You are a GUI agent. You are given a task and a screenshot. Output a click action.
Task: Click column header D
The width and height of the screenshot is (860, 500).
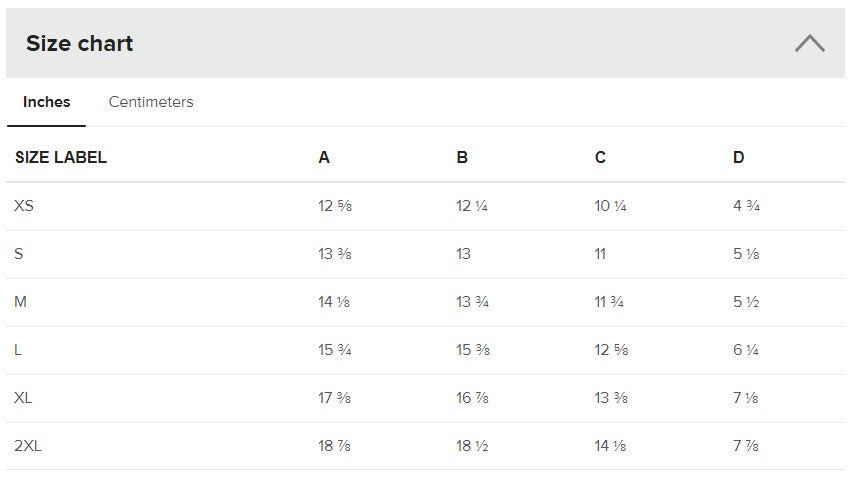click(x=739, y=157)
